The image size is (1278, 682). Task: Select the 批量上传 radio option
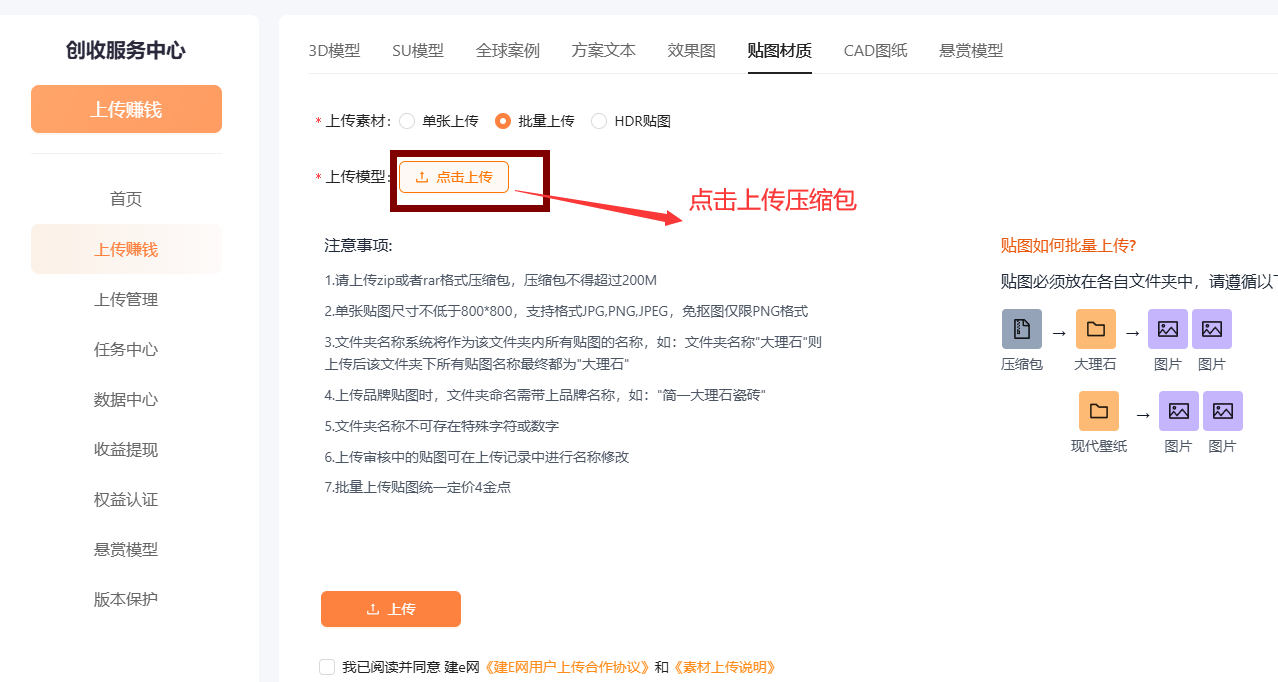(503, 121)
